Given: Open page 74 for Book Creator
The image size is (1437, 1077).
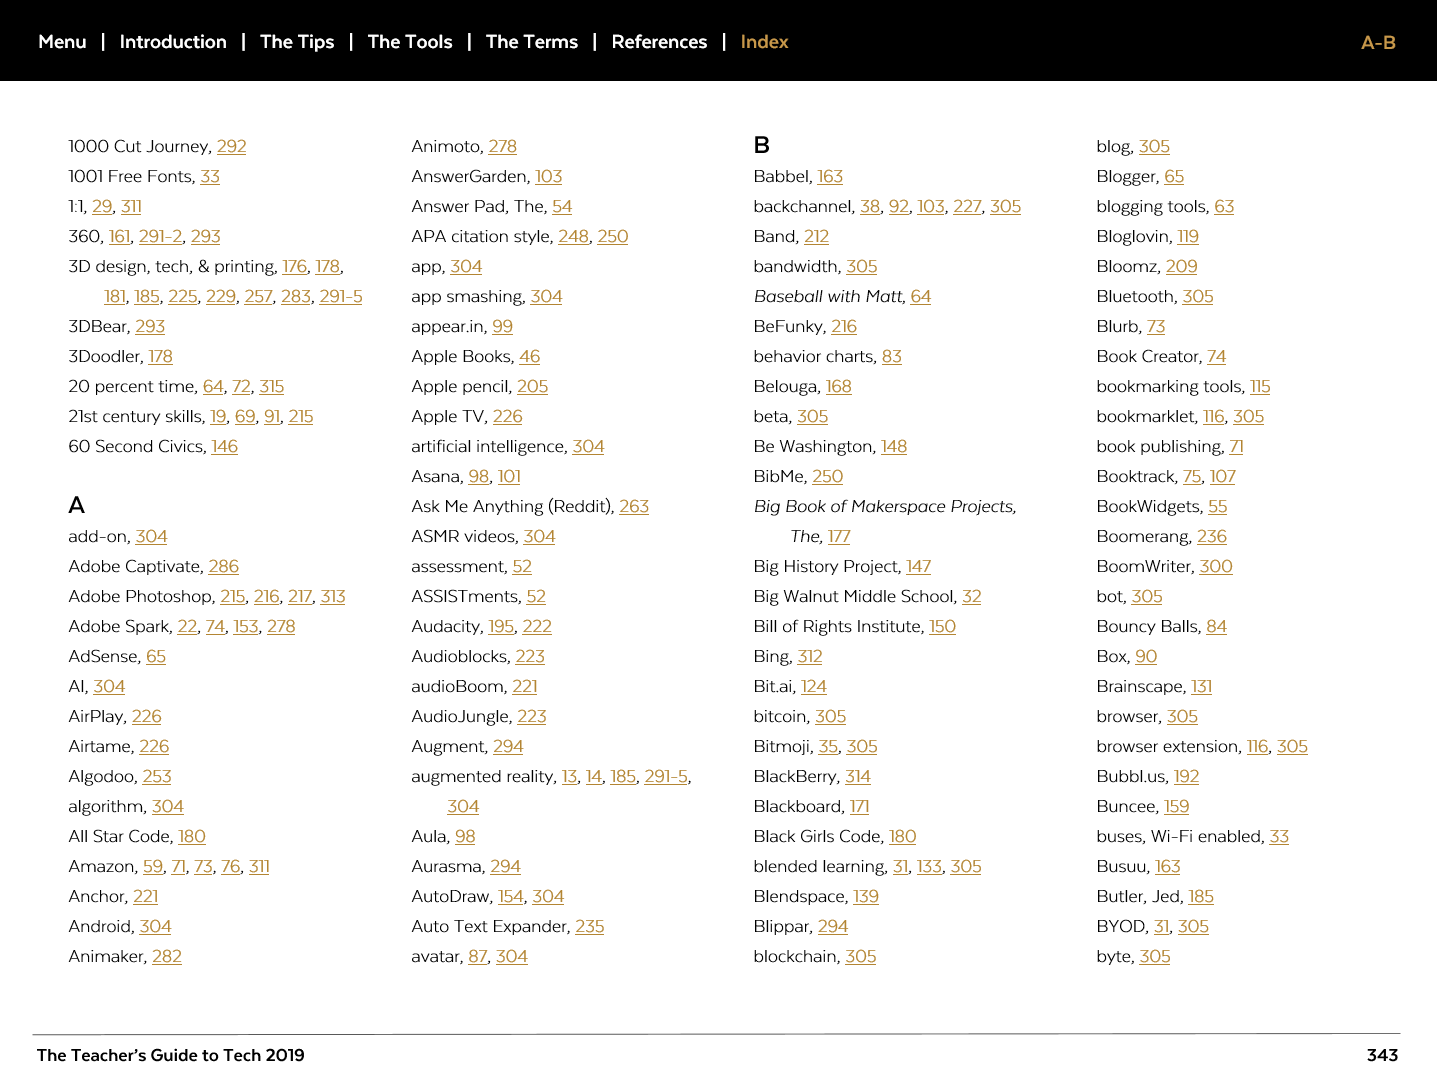Looking at the screenshot, I should [x=1216, y=356].
